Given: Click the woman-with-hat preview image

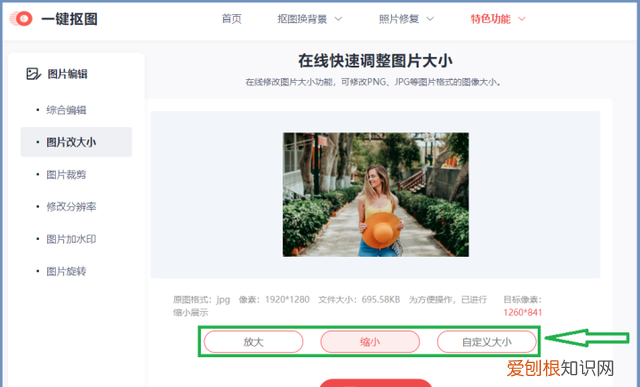Looking at the screenshot, I should pyautogui.click(x=376, y=194).
